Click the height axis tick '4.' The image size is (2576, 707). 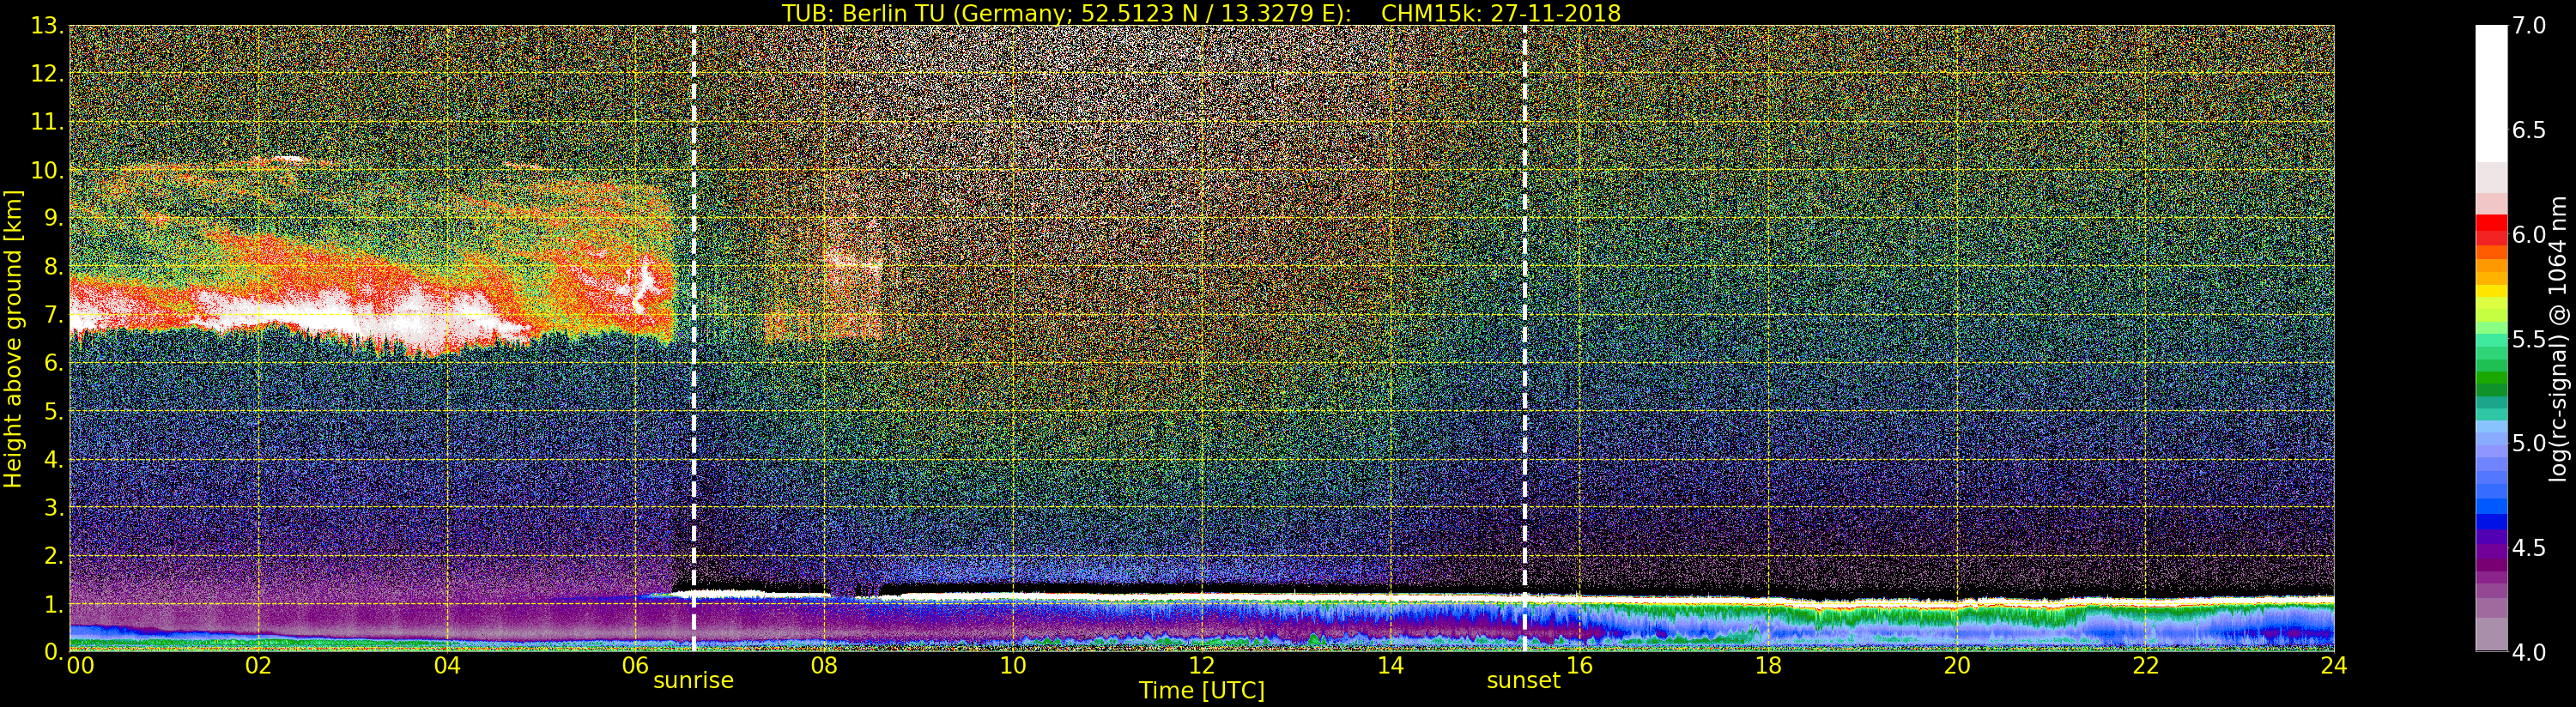(x=53, y=459)
